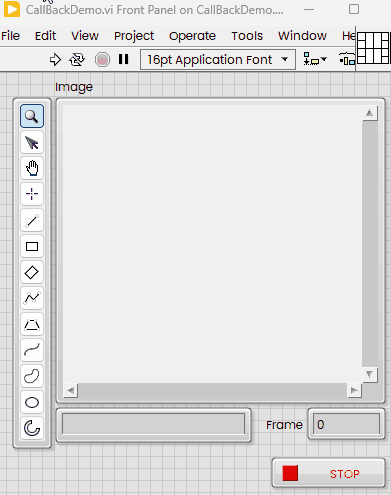Select the Polygon ROI tool
This screenshot has height=495, width=391.
(x=32, y=324)
